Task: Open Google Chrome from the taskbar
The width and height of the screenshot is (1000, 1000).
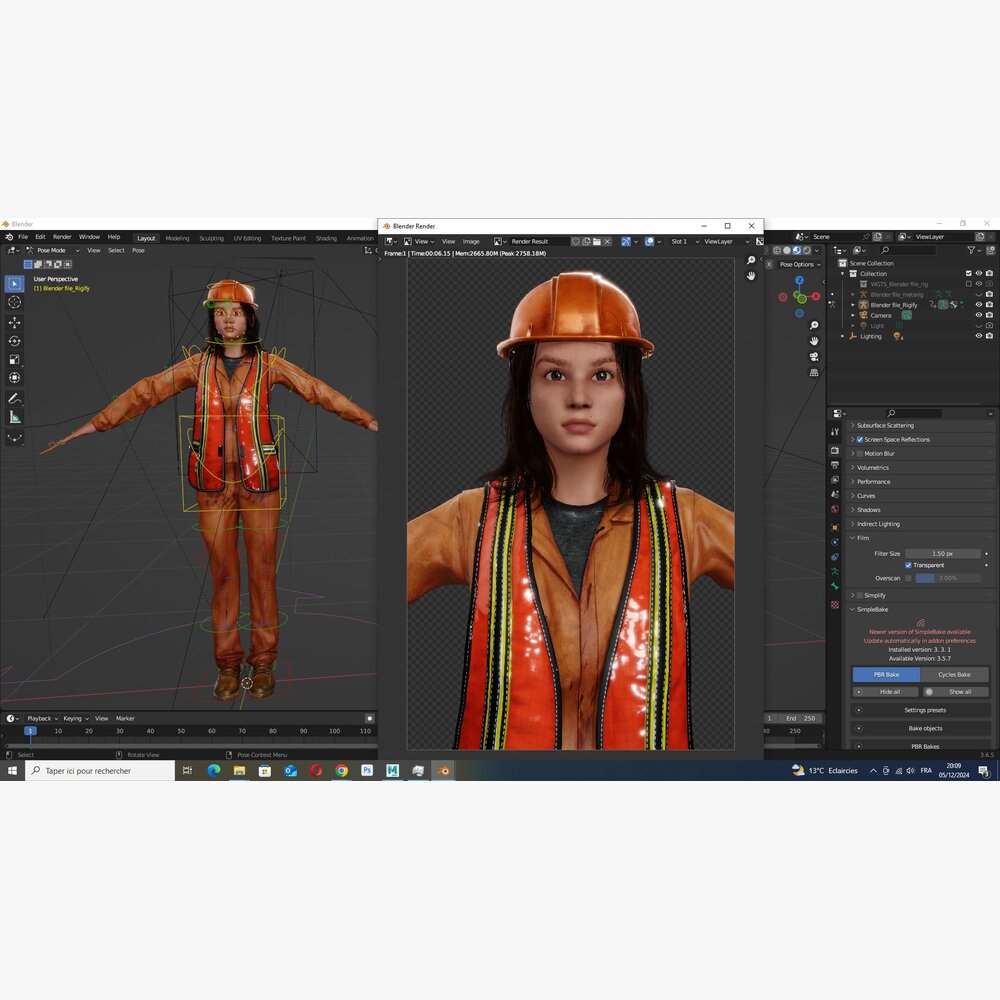Action: tap(342, 770)
